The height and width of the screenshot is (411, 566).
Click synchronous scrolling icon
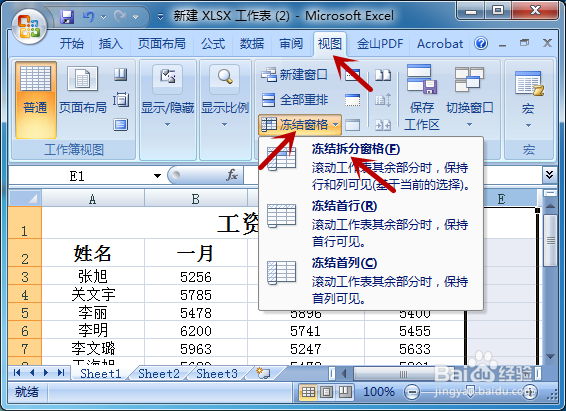pyautogui.click(x=383, y=100)
